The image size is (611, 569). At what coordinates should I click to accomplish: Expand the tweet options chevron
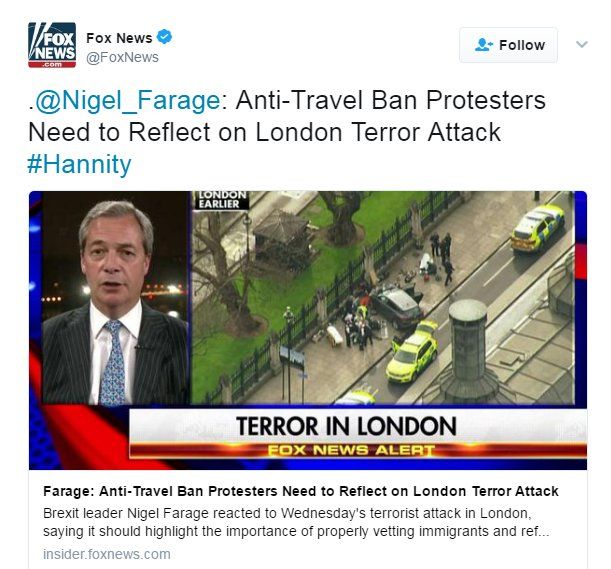[581, 44]
